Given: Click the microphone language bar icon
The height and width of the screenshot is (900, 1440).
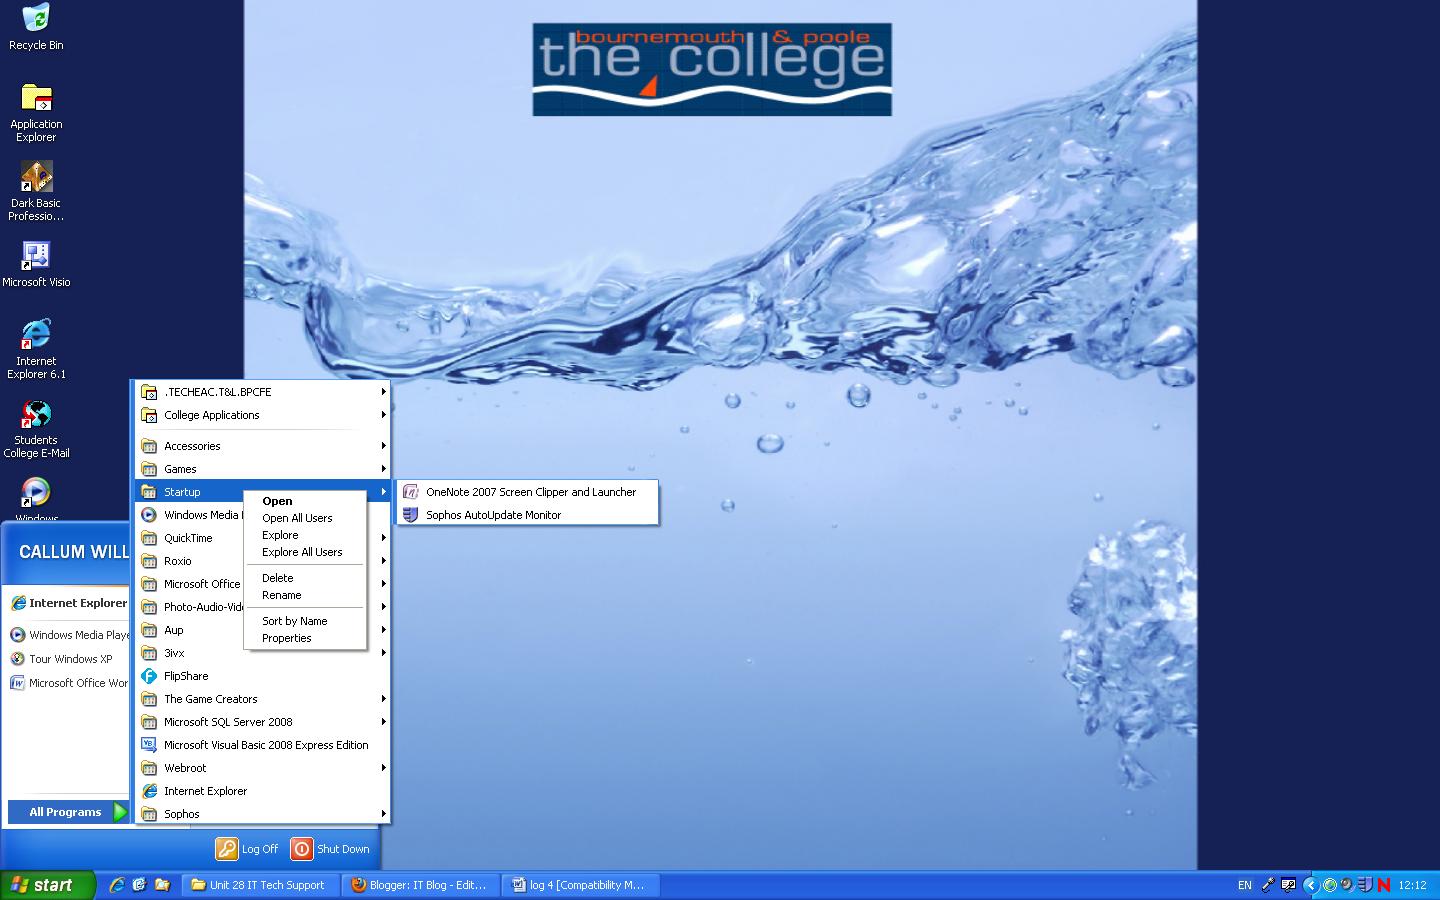Looking at the screenshot, I should 1268,885.
